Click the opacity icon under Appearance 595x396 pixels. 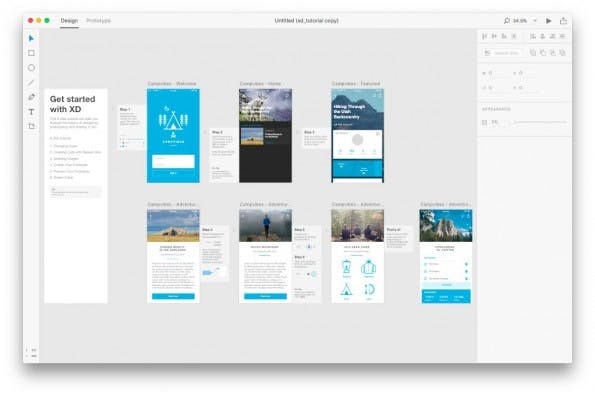(x=485, y=122)
